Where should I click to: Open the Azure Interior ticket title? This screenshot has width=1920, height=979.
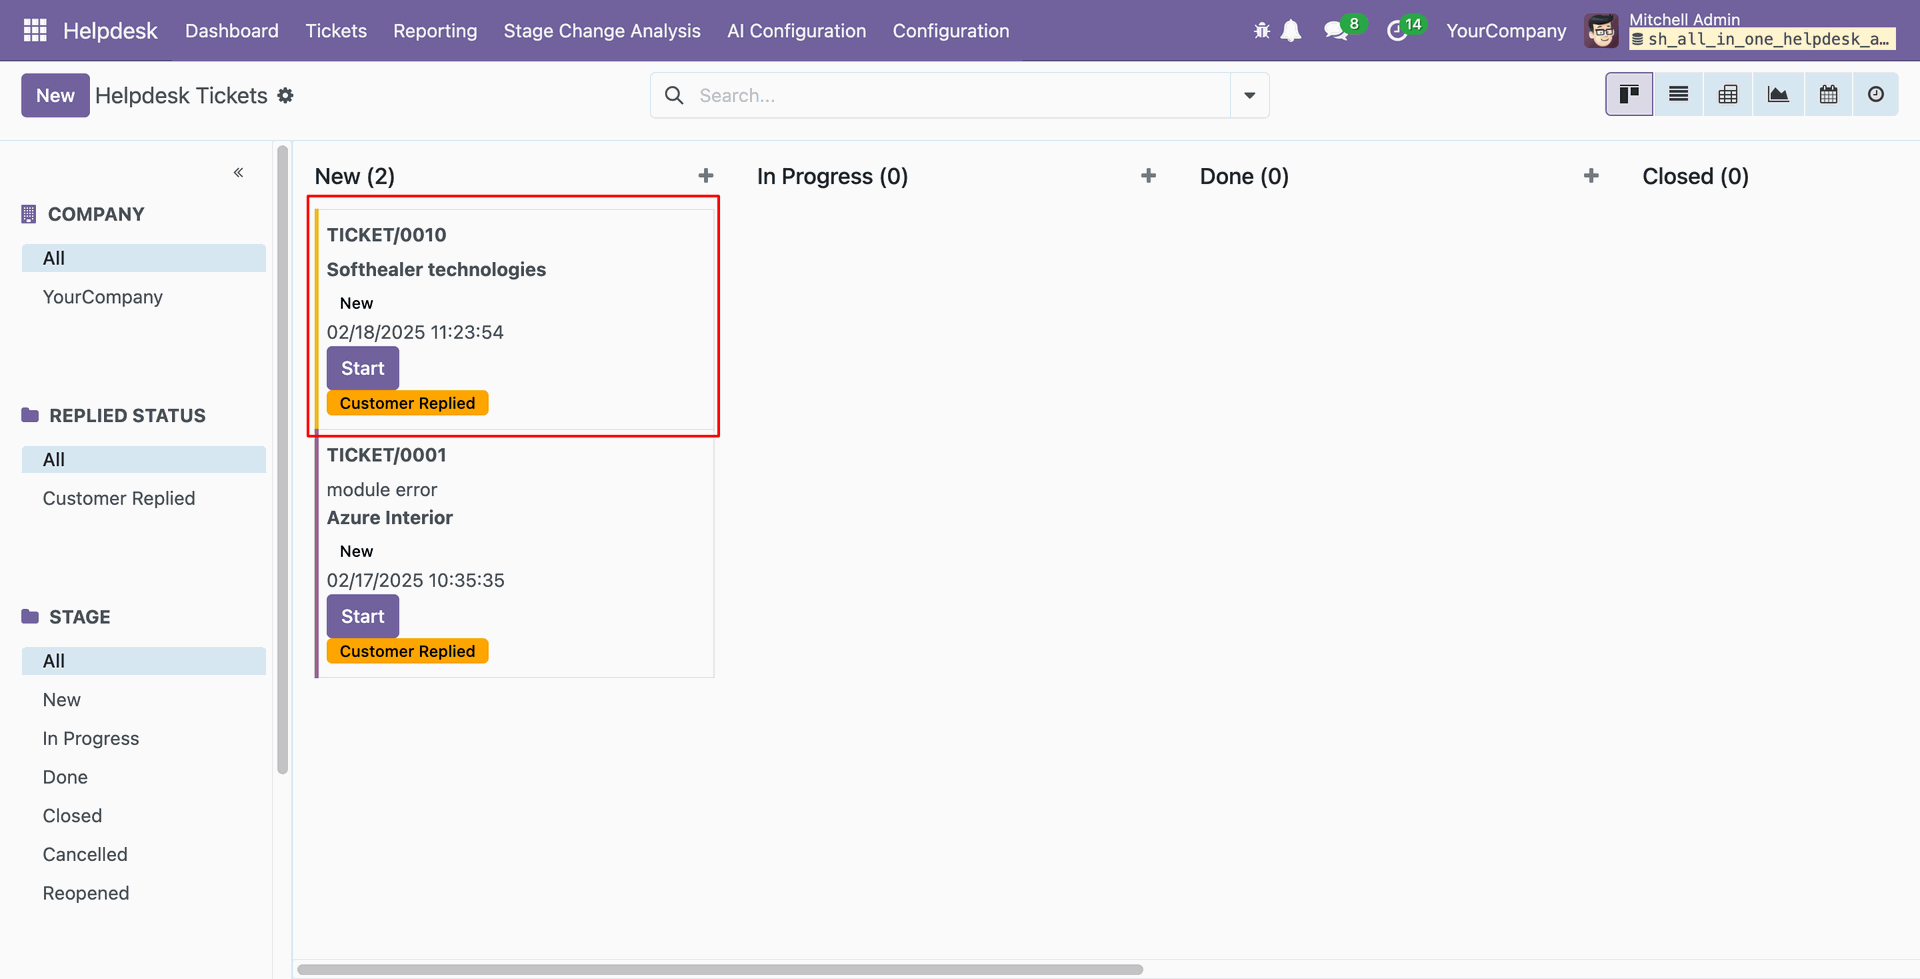click(390, 517)
